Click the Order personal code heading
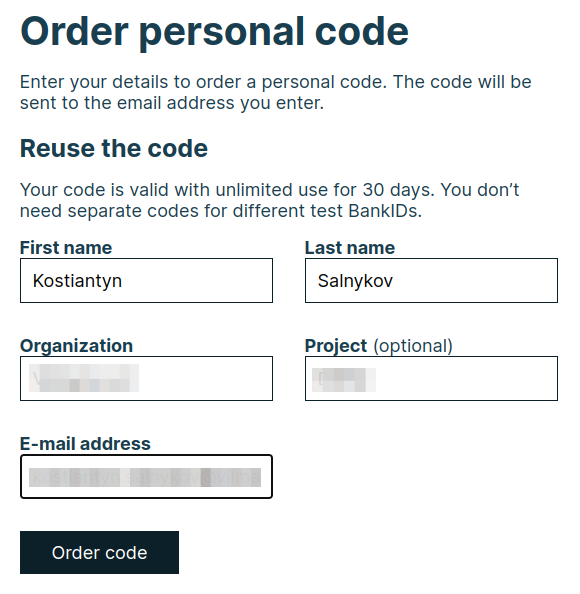The image size is (580, 594). 214,32
